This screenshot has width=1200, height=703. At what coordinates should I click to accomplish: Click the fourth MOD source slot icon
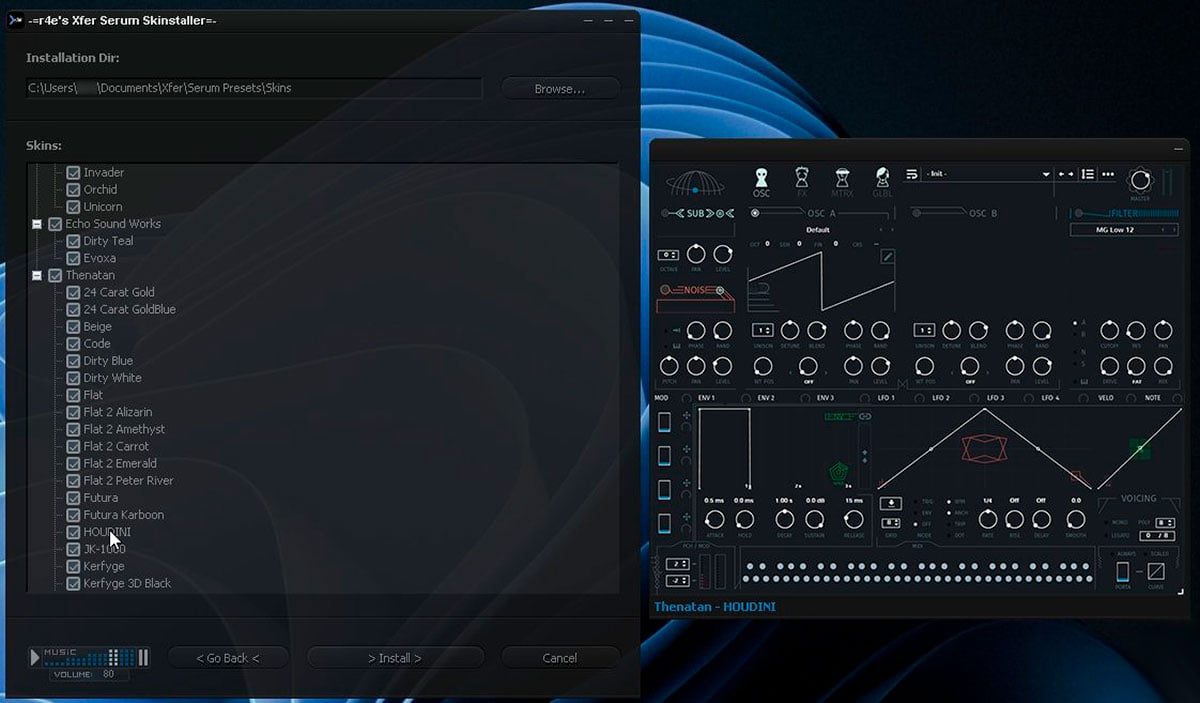coord(664,522)
